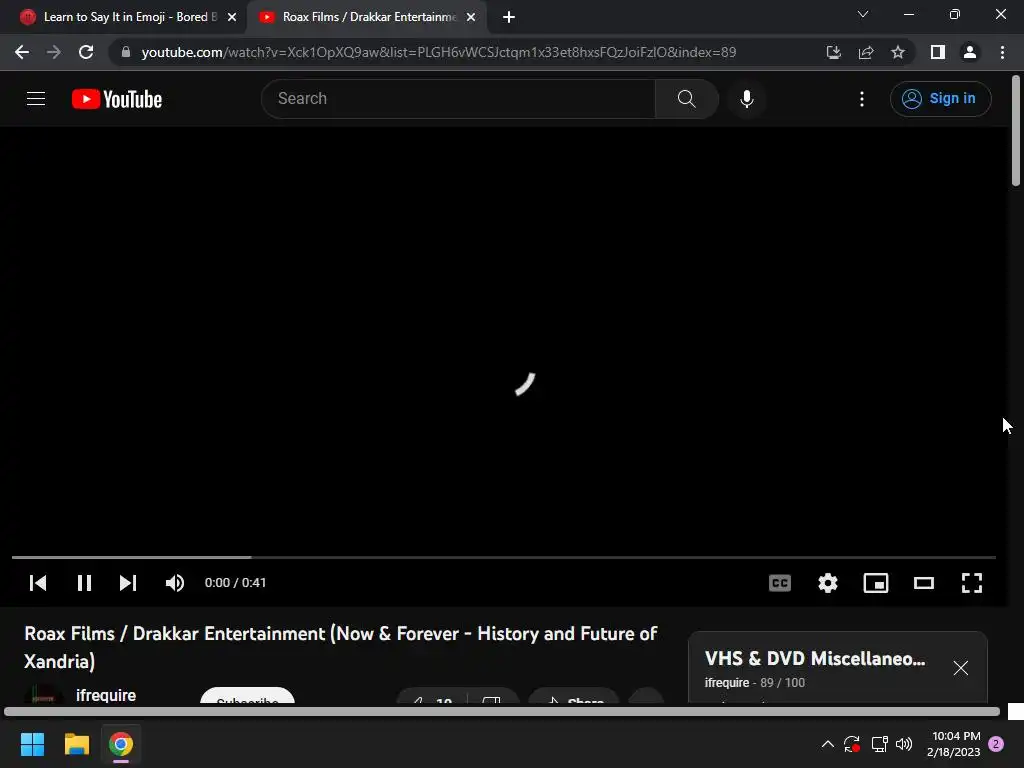Open File Explorer from taskbar
Image resolution: width=1024 pixels, height=768 pixels.
[76, 744]
